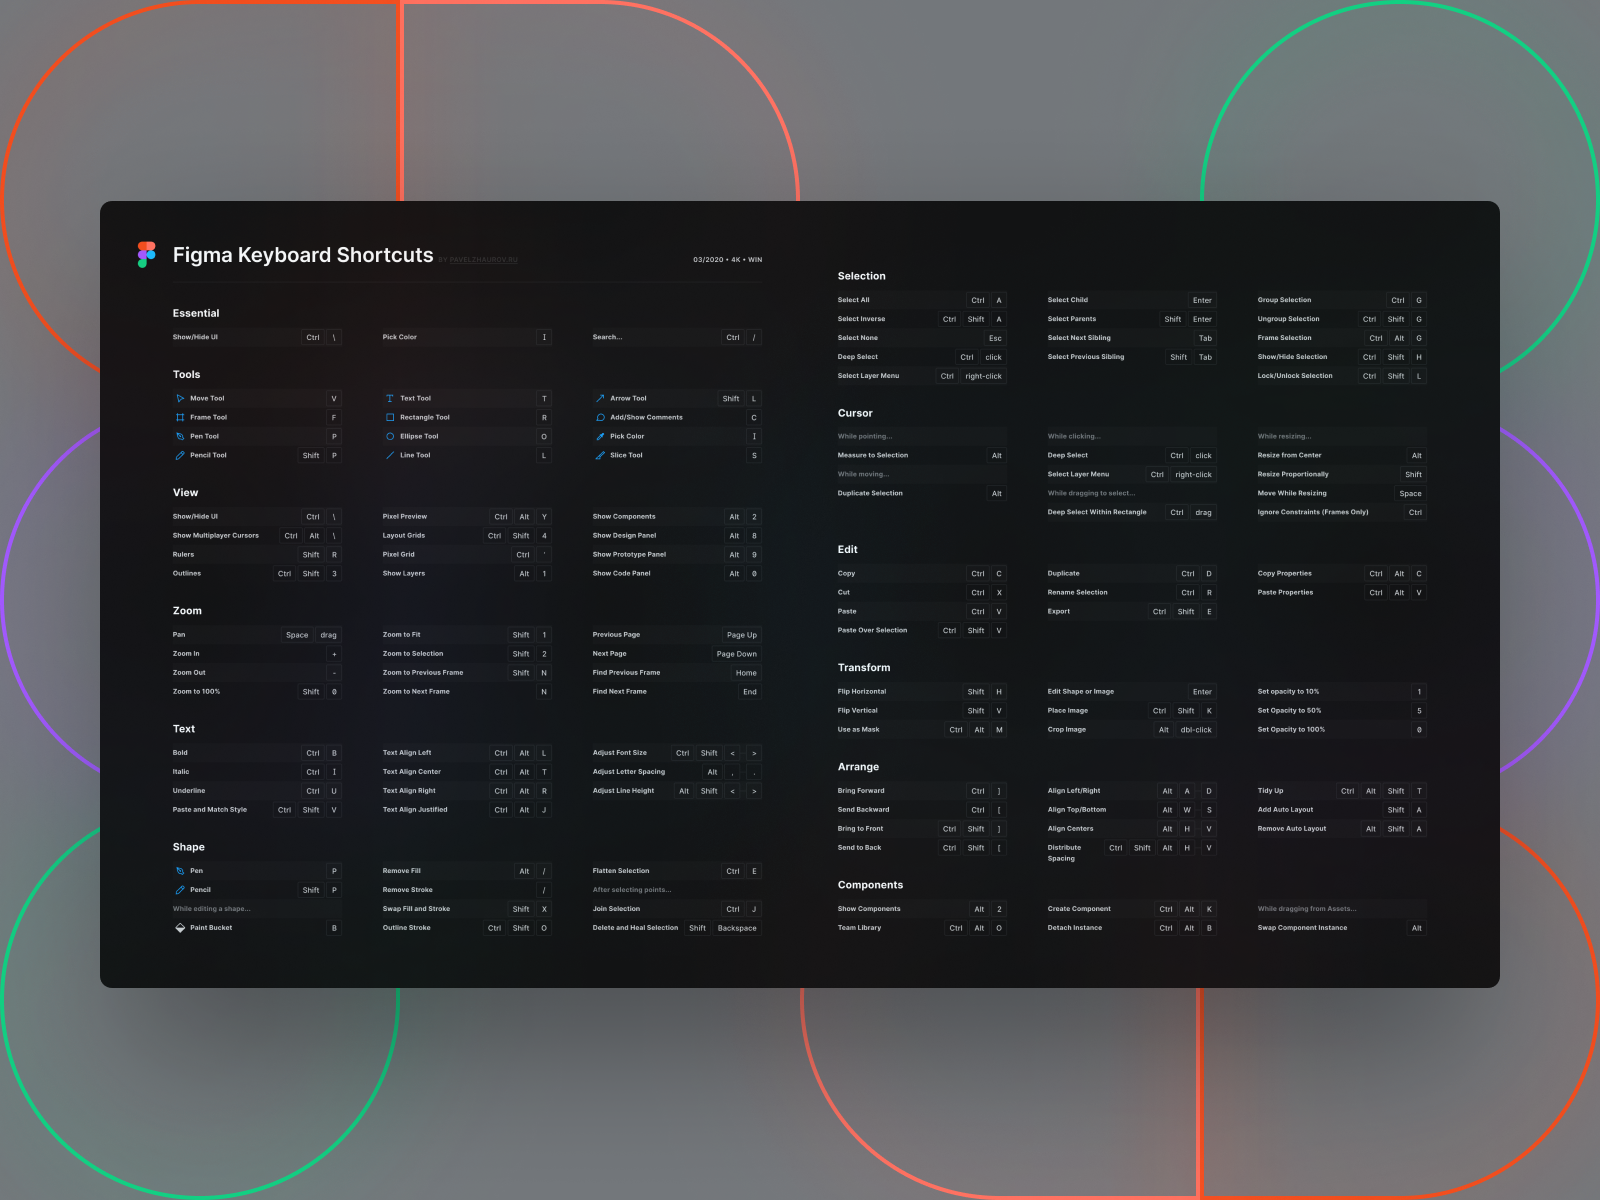The width and height of the screenshot is (1600, 1200).
Task: Click the Enter badge next to Select Child
Action: 1202,299
